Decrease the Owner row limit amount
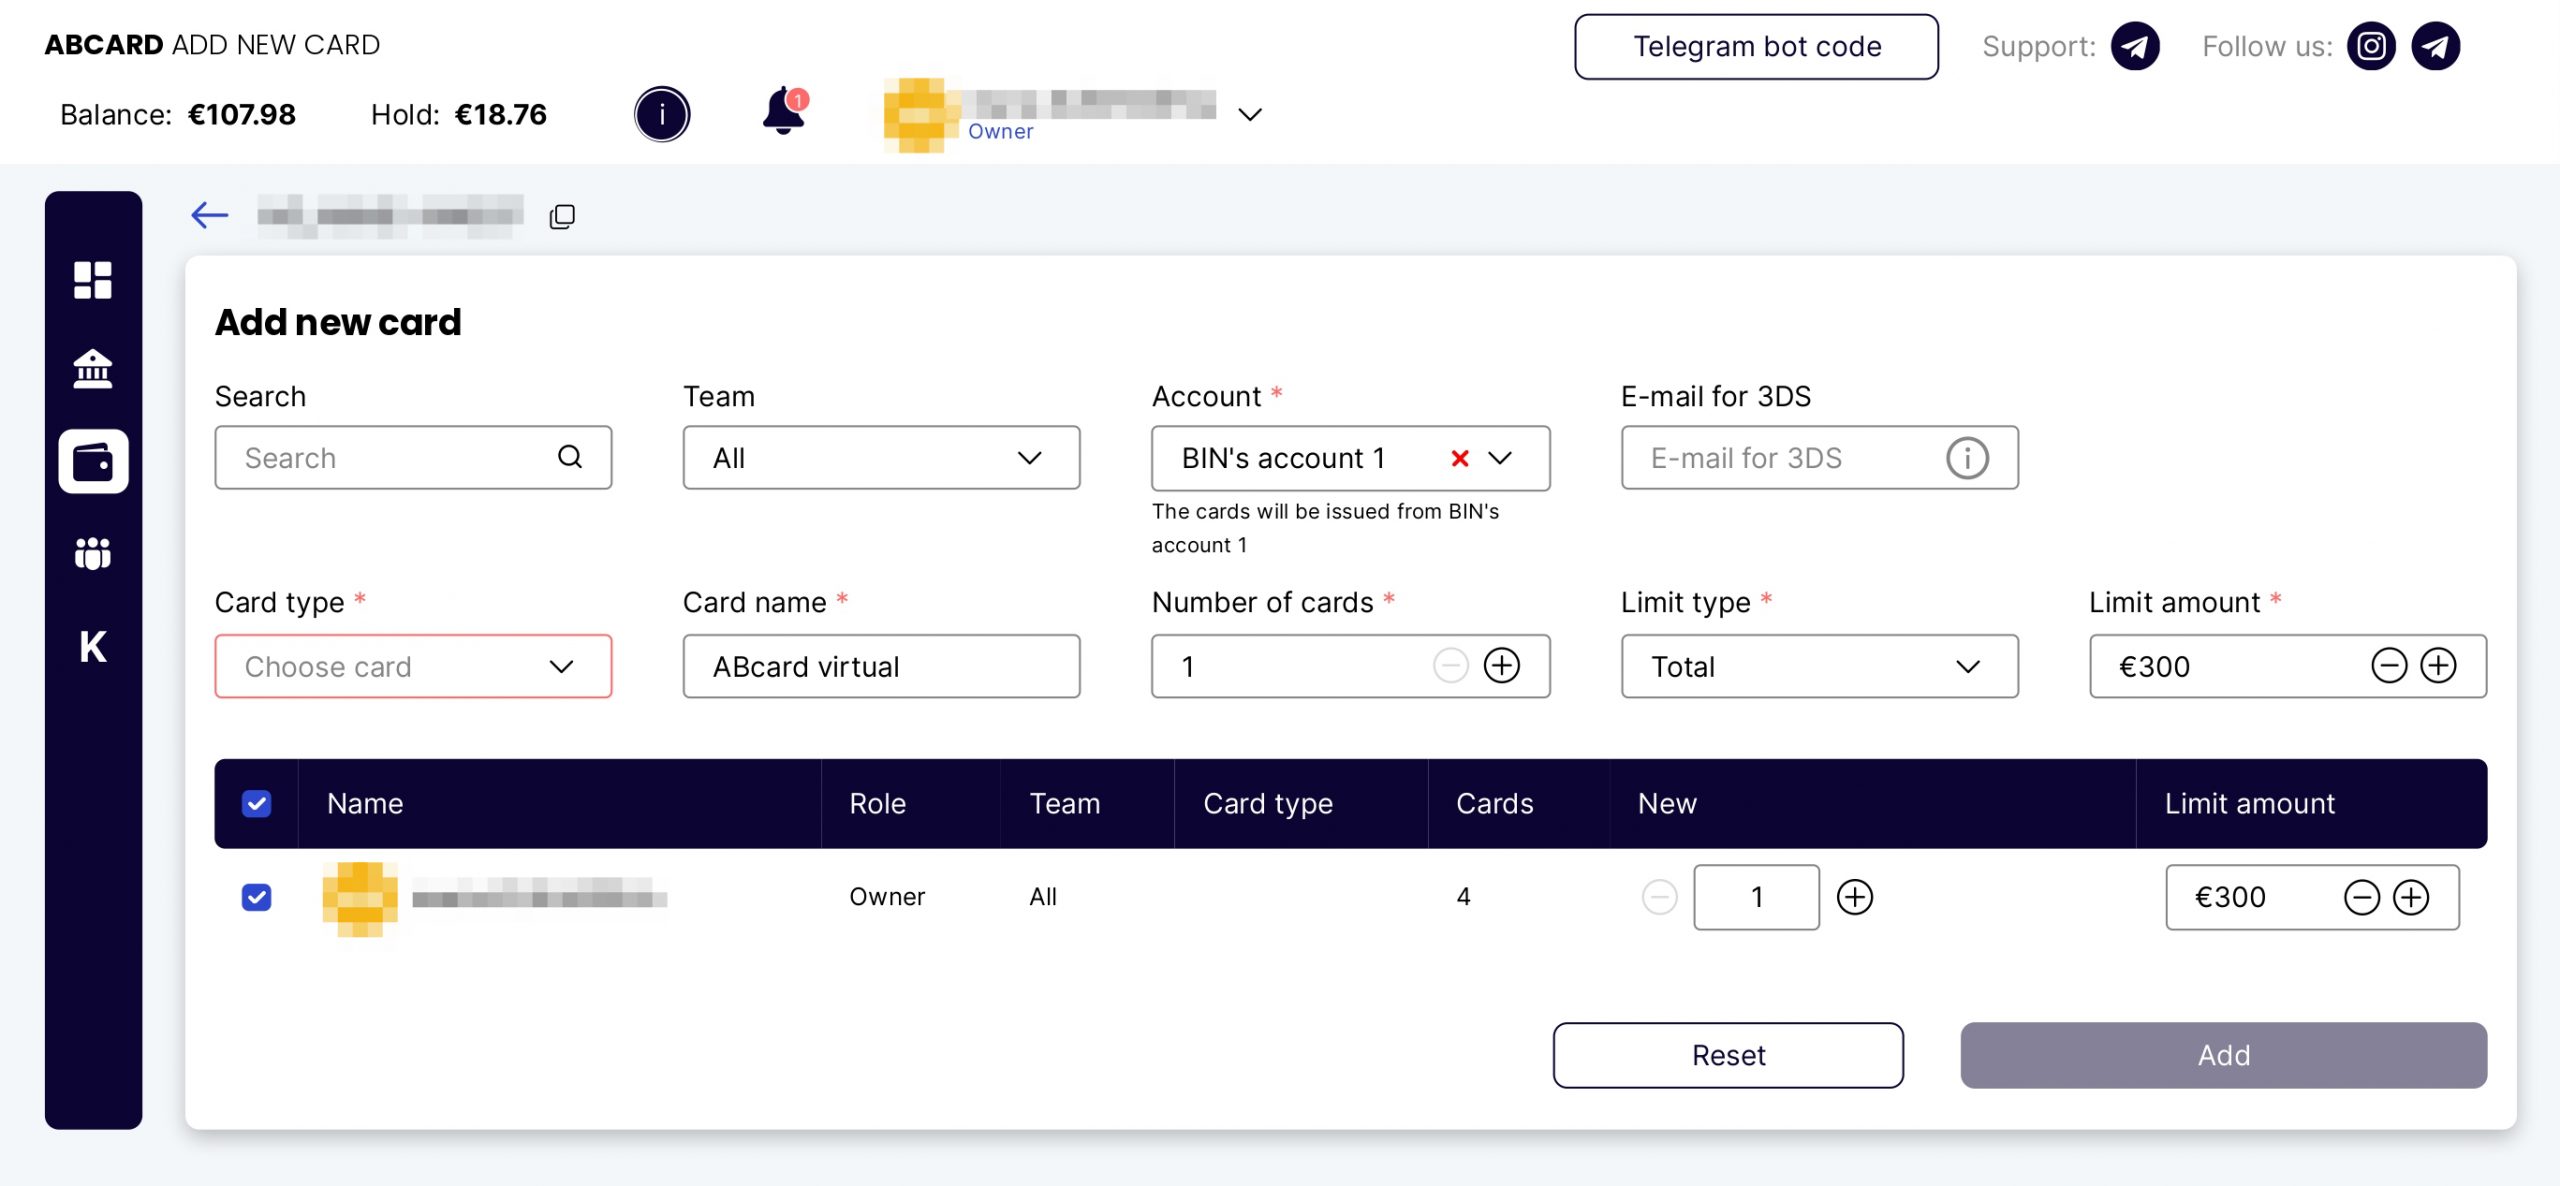 2362,897
